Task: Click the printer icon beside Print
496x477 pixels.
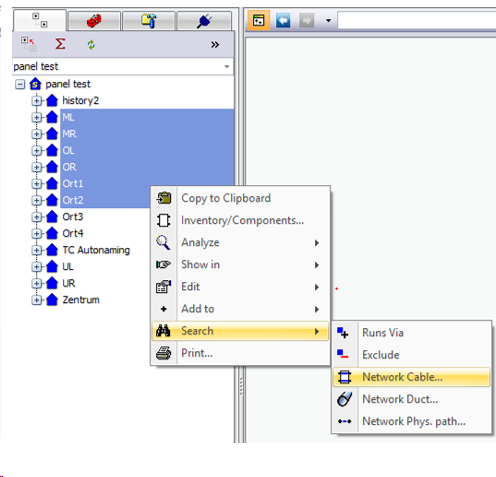Action: (x=163, y=353)
